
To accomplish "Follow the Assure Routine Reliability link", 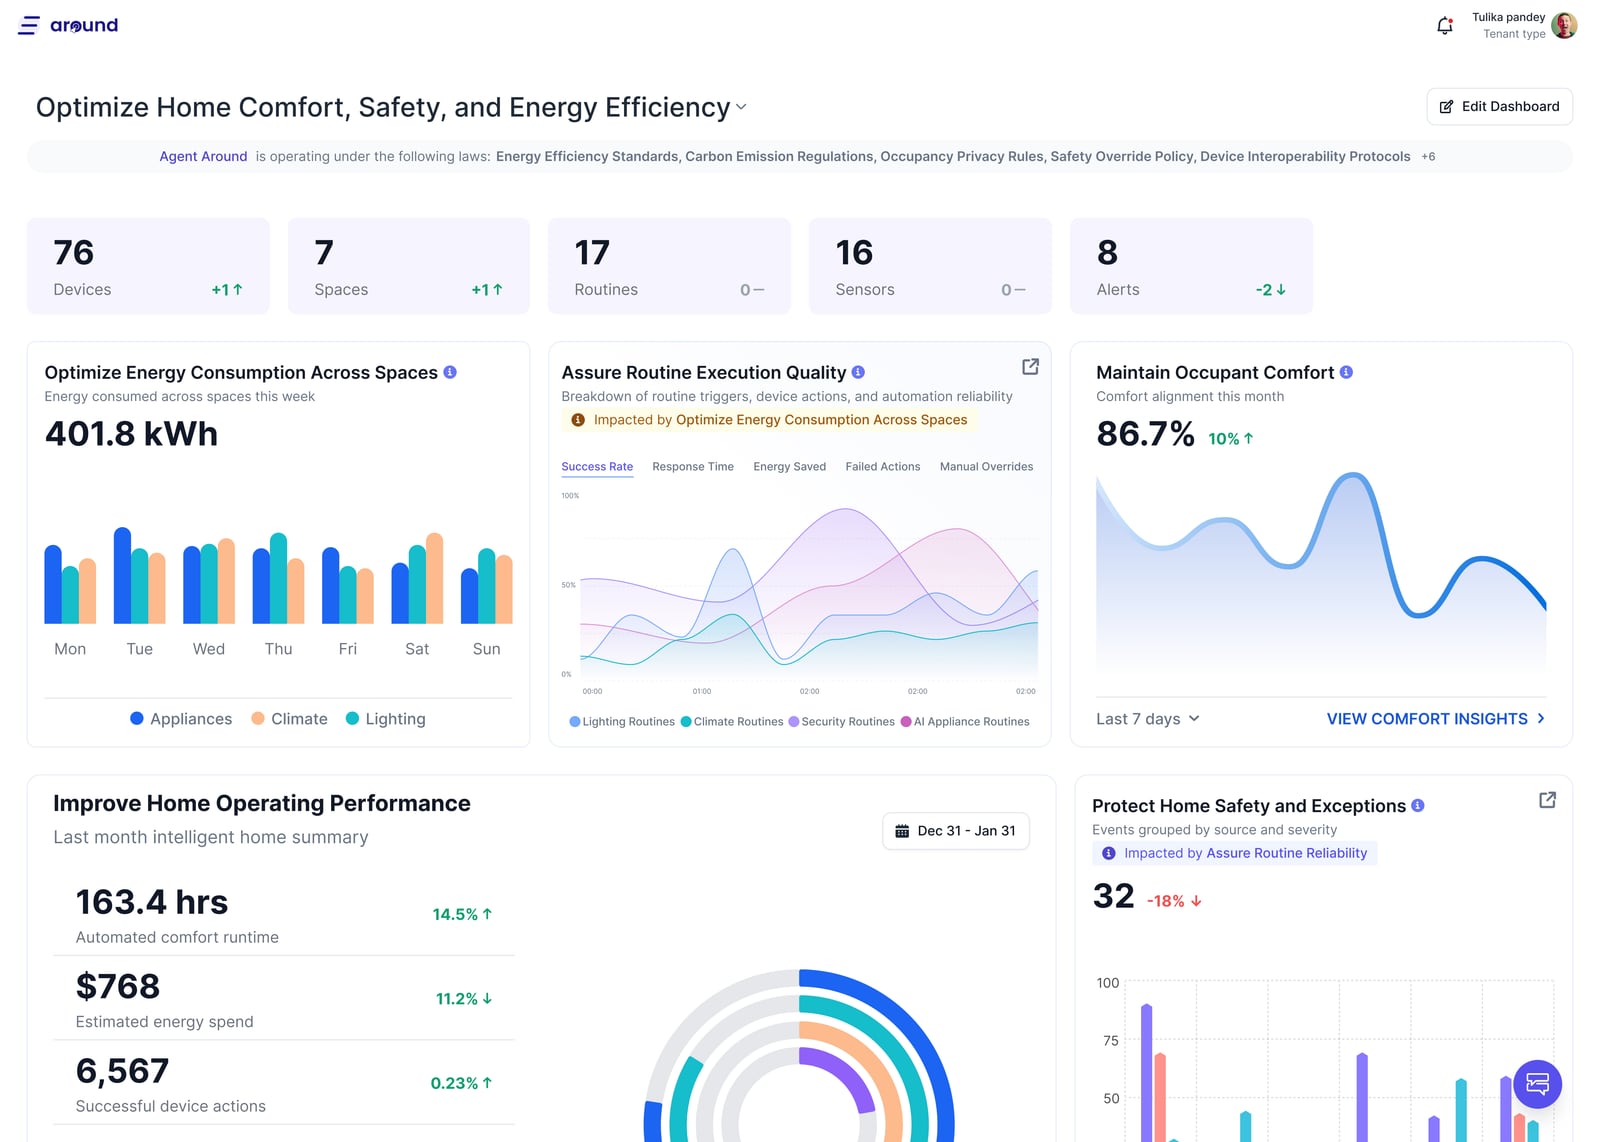I will [x=1286, y=853].
